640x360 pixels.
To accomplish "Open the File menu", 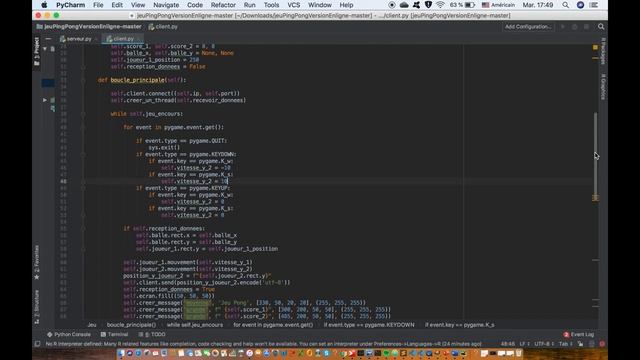I will click(x=98, y=5).
